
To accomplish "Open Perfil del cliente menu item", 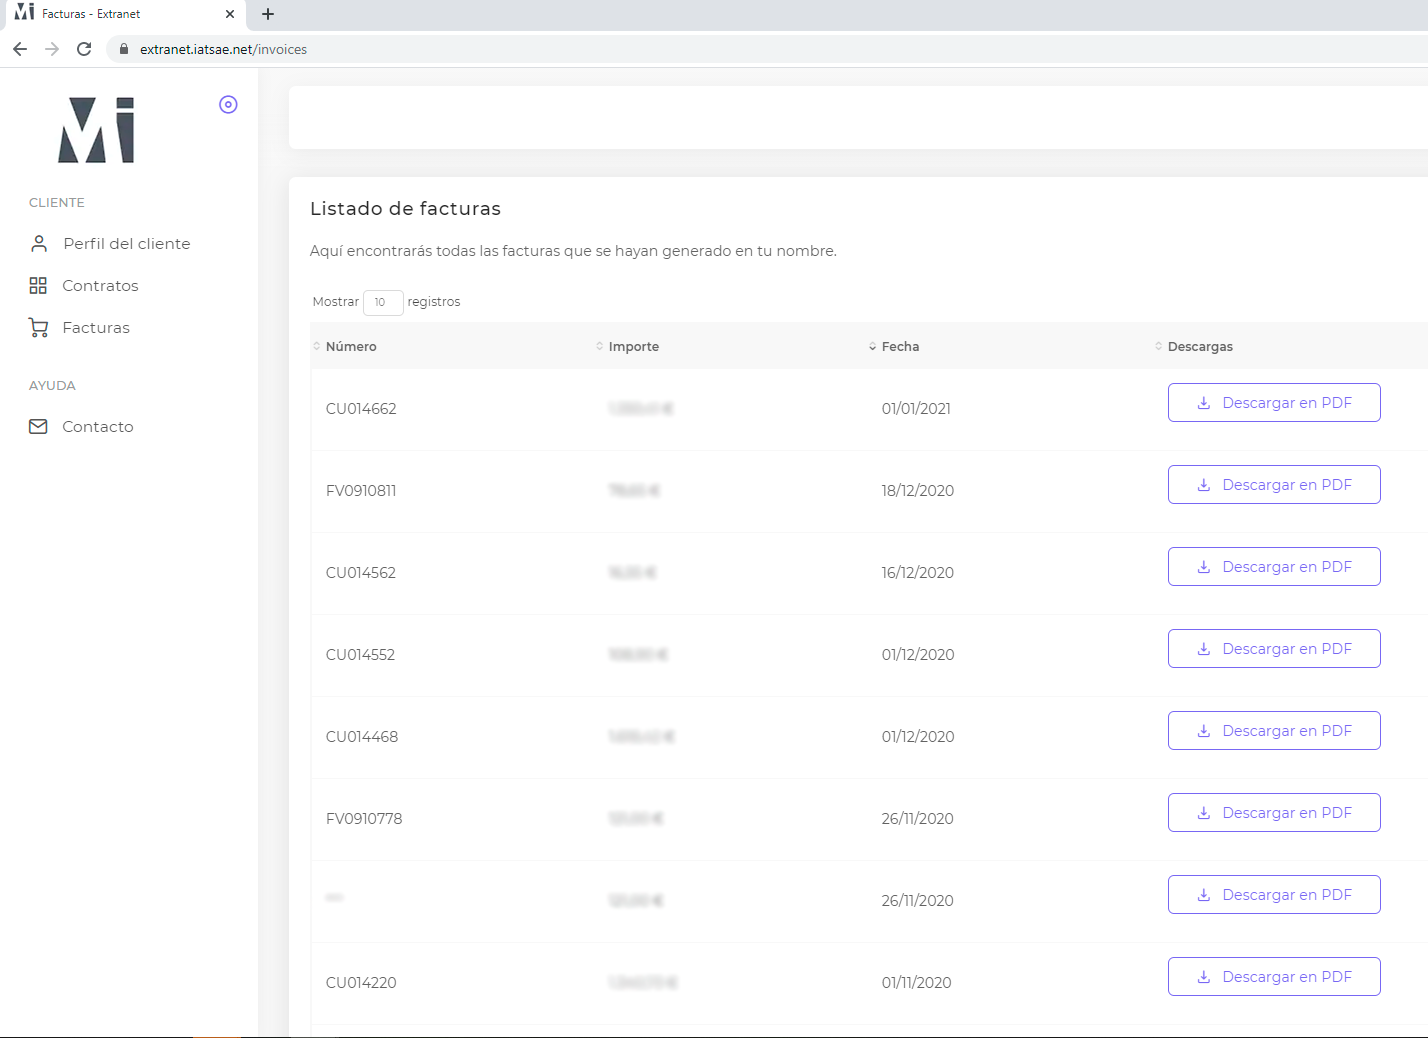I will [126, 244].
